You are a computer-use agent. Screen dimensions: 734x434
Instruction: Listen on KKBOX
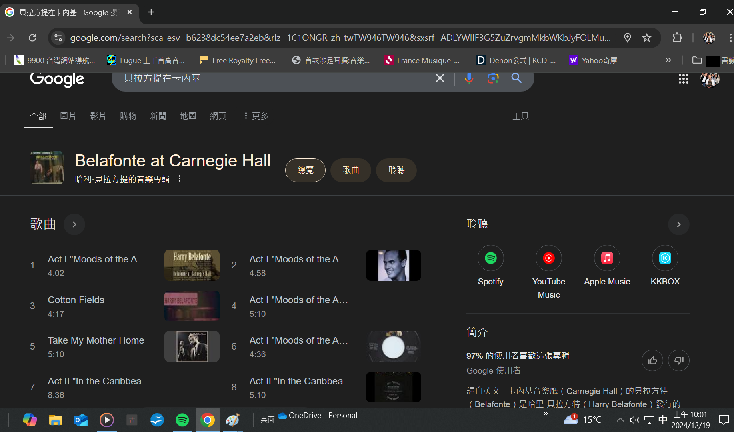click(665, 265)
